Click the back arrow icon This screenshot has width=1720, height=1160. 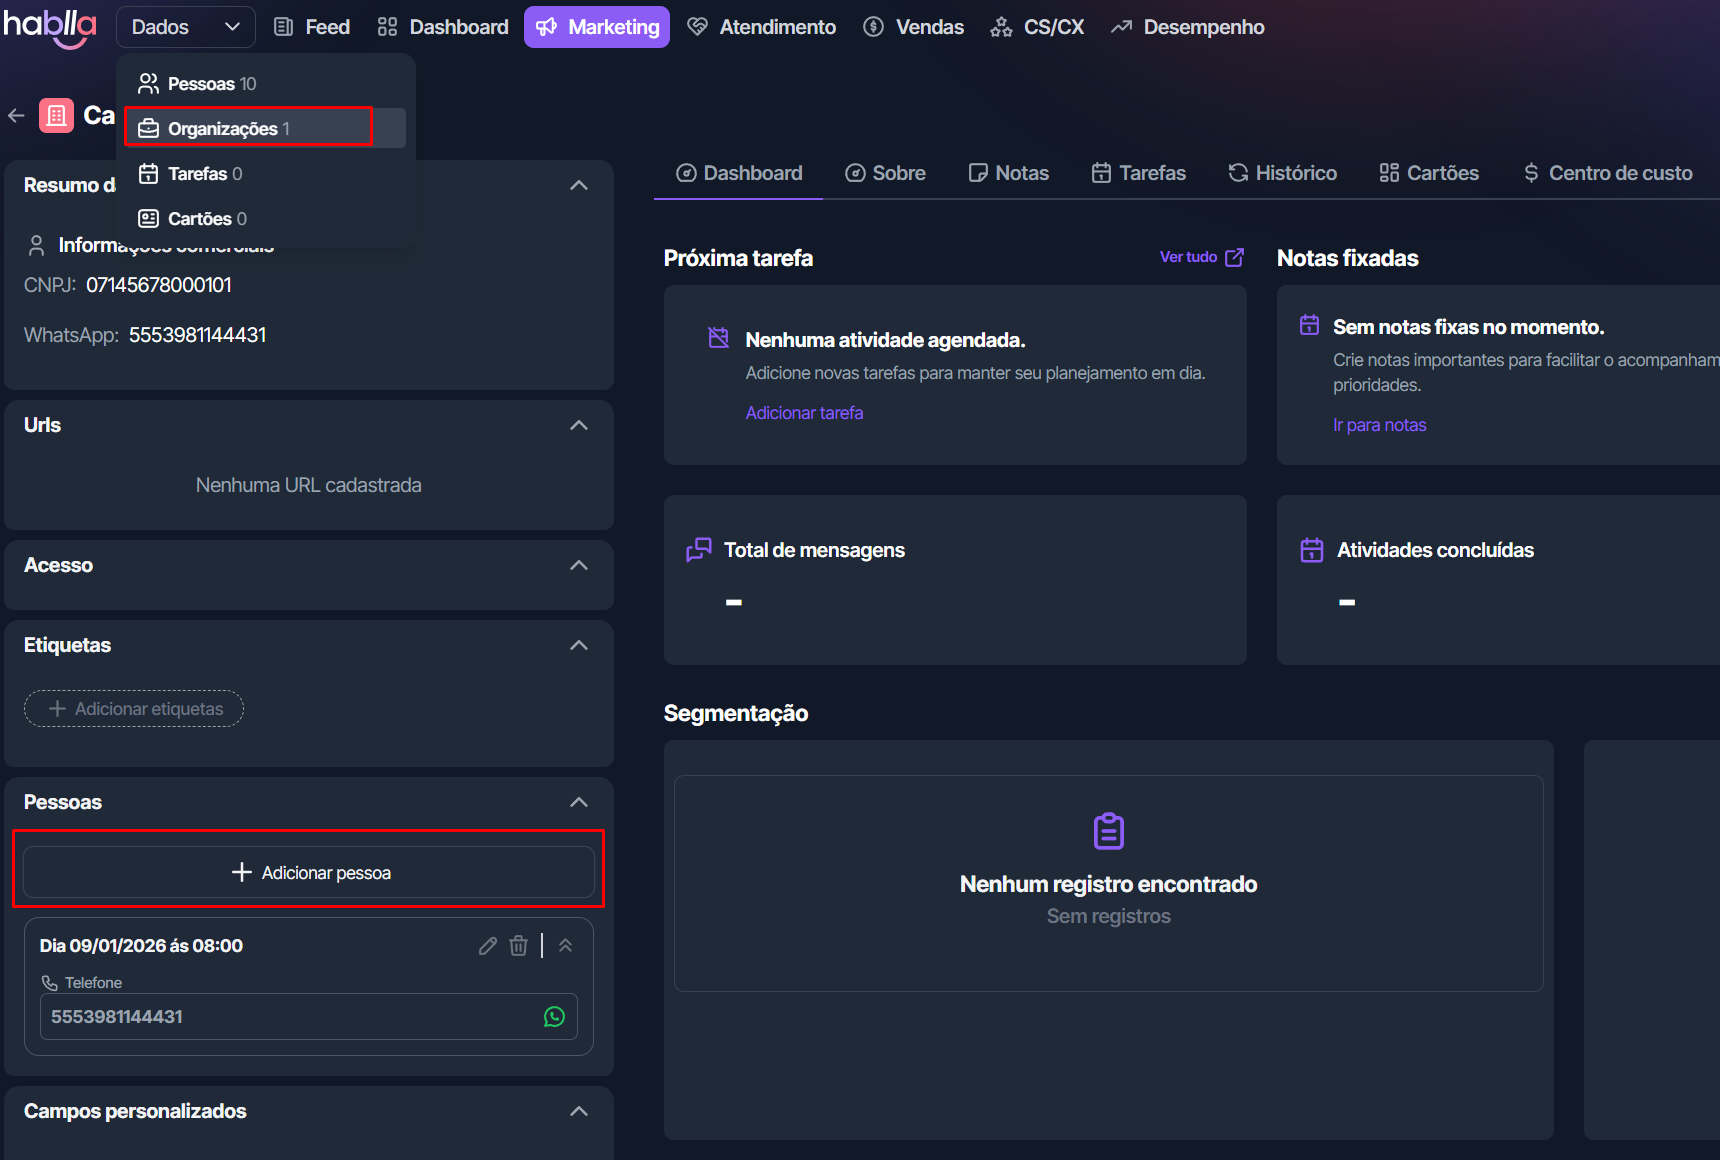click(16, 116)
